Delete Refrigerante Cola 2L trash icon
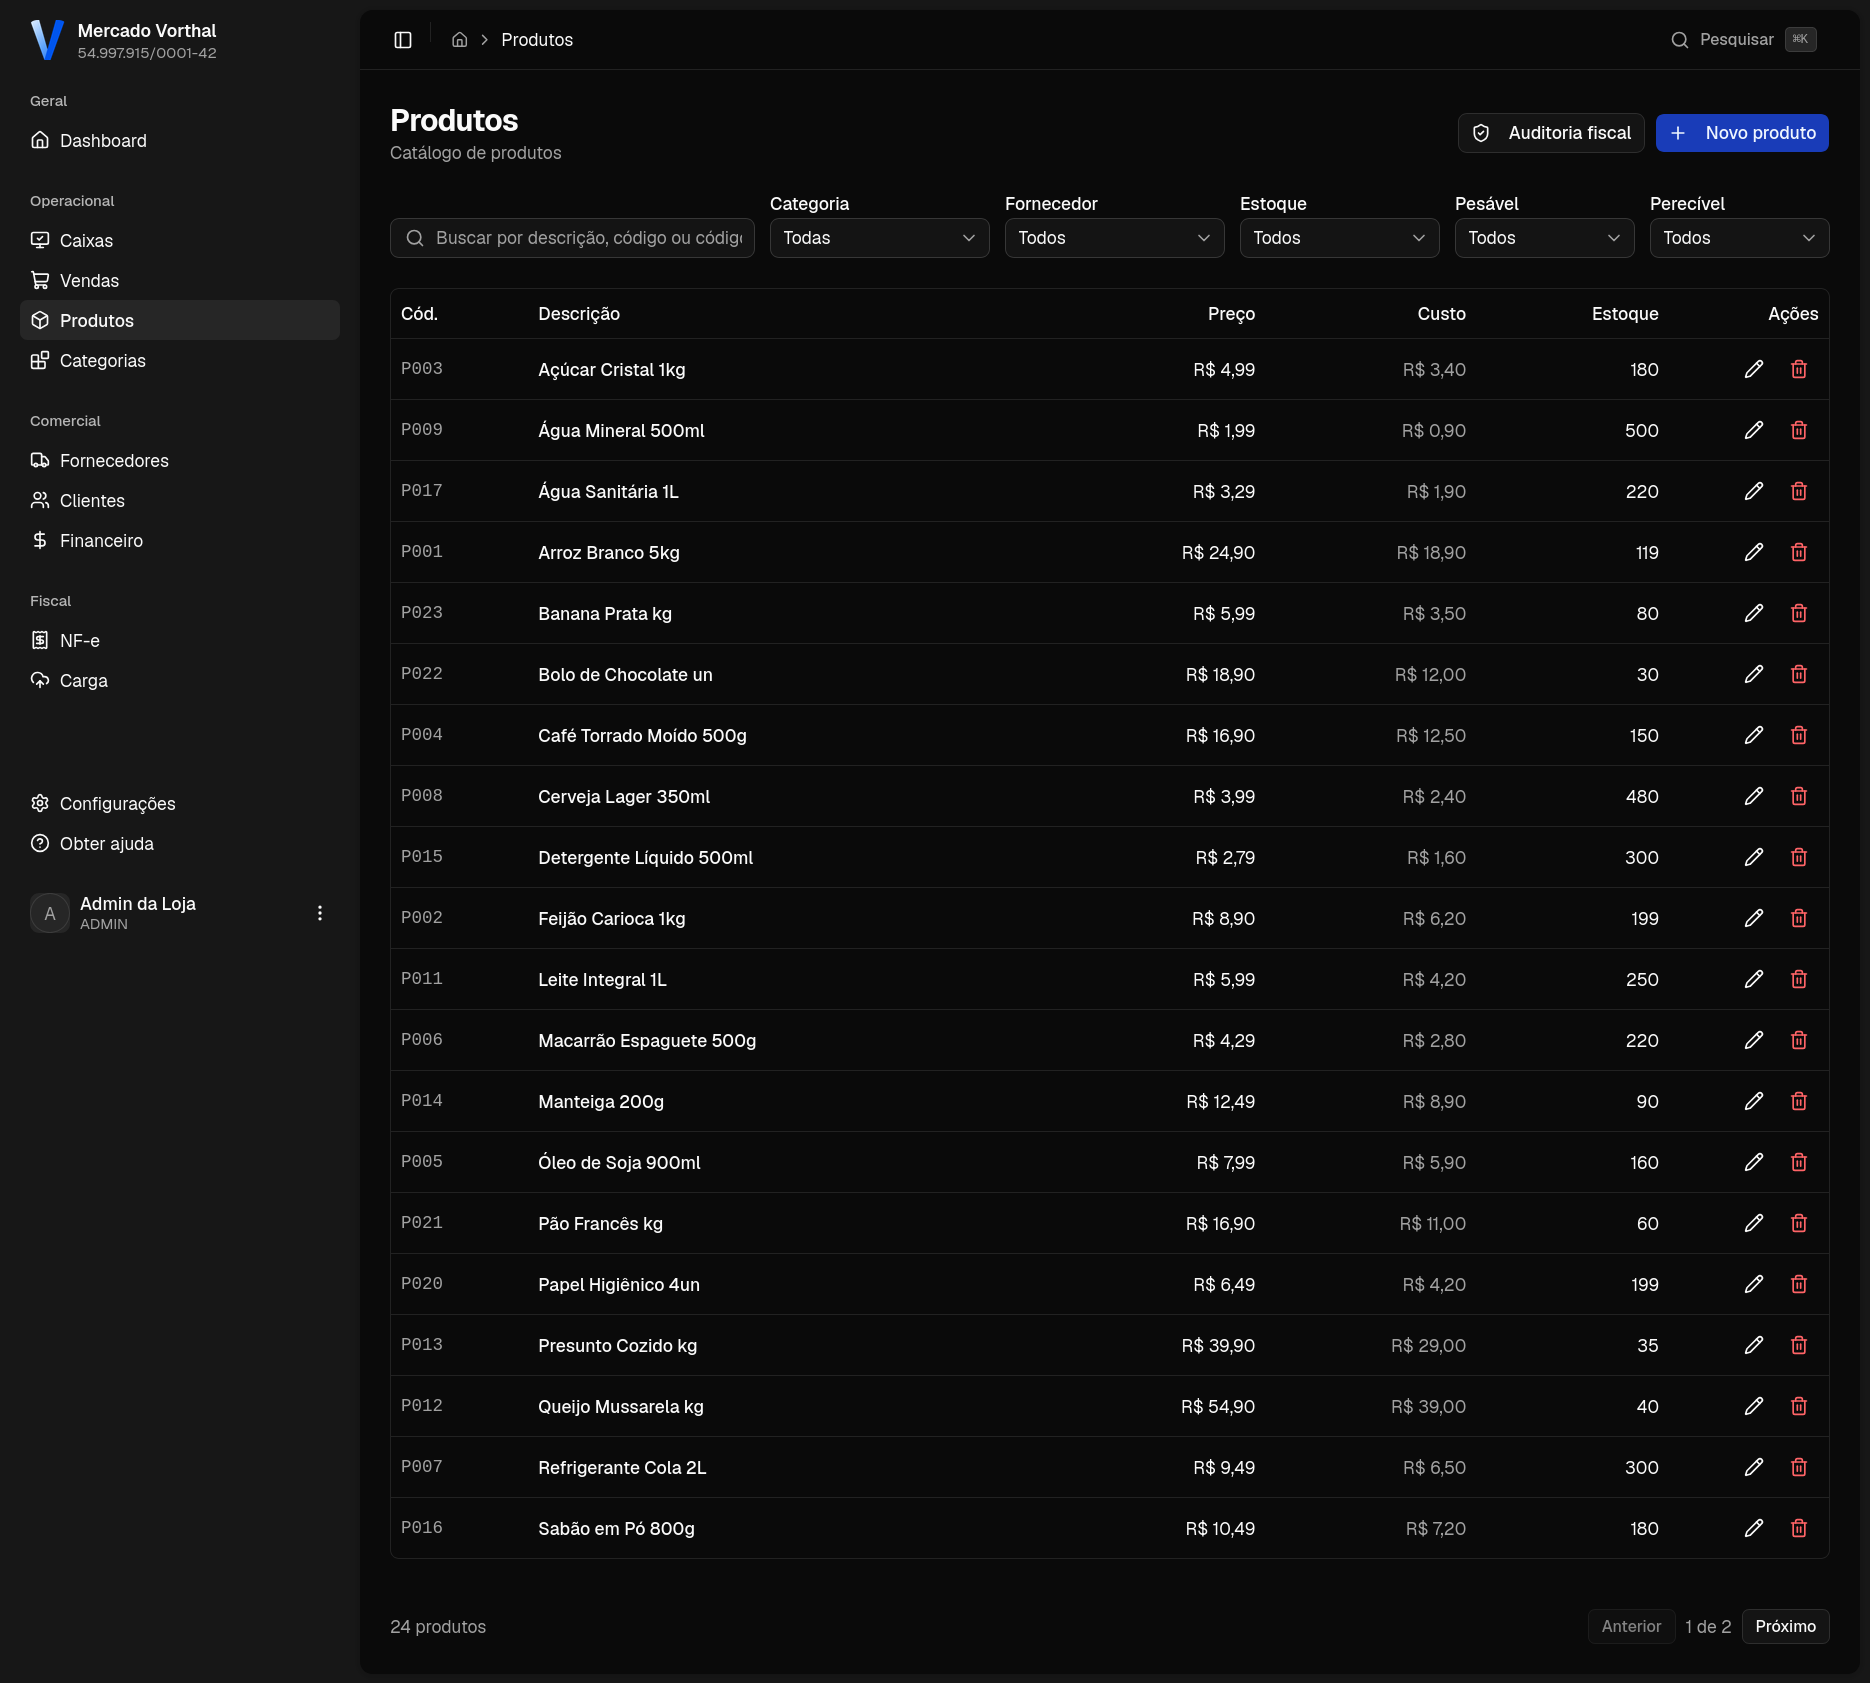Viewport: 1870px width, 1683px height. click(1799, 1468)
